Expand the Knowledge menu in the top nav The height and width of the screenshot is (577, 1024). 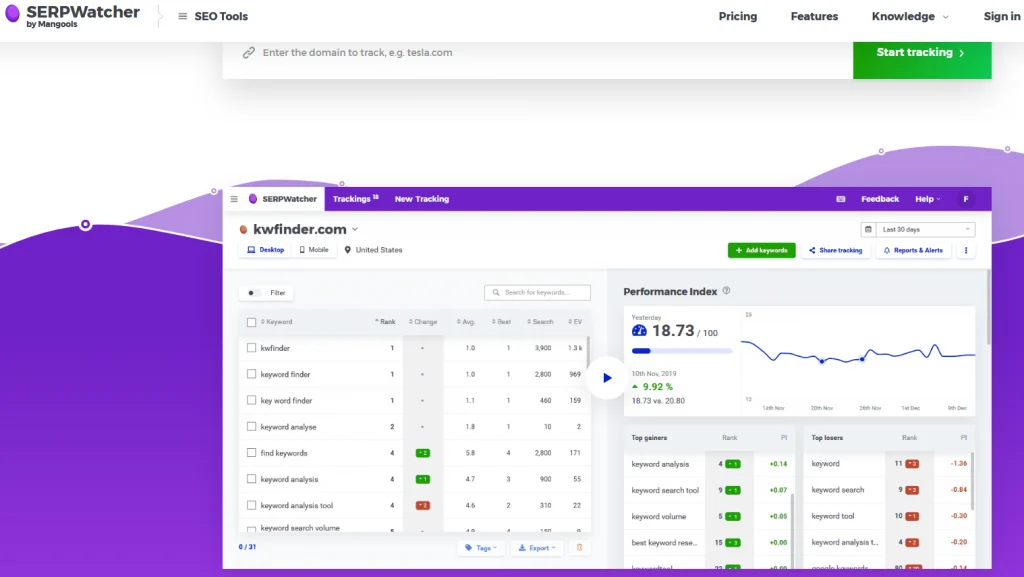tap(909, 16)
